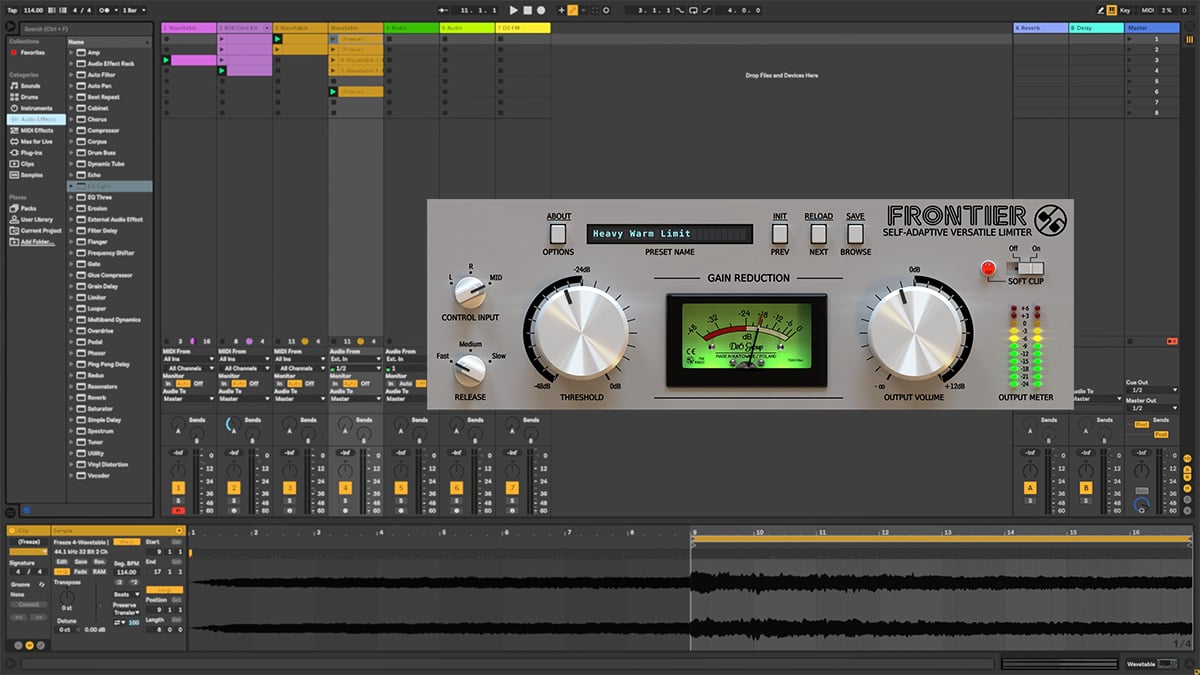Select the Draw Mode pencil icon
This screenshot has width=1200, height=675.
1102,9
